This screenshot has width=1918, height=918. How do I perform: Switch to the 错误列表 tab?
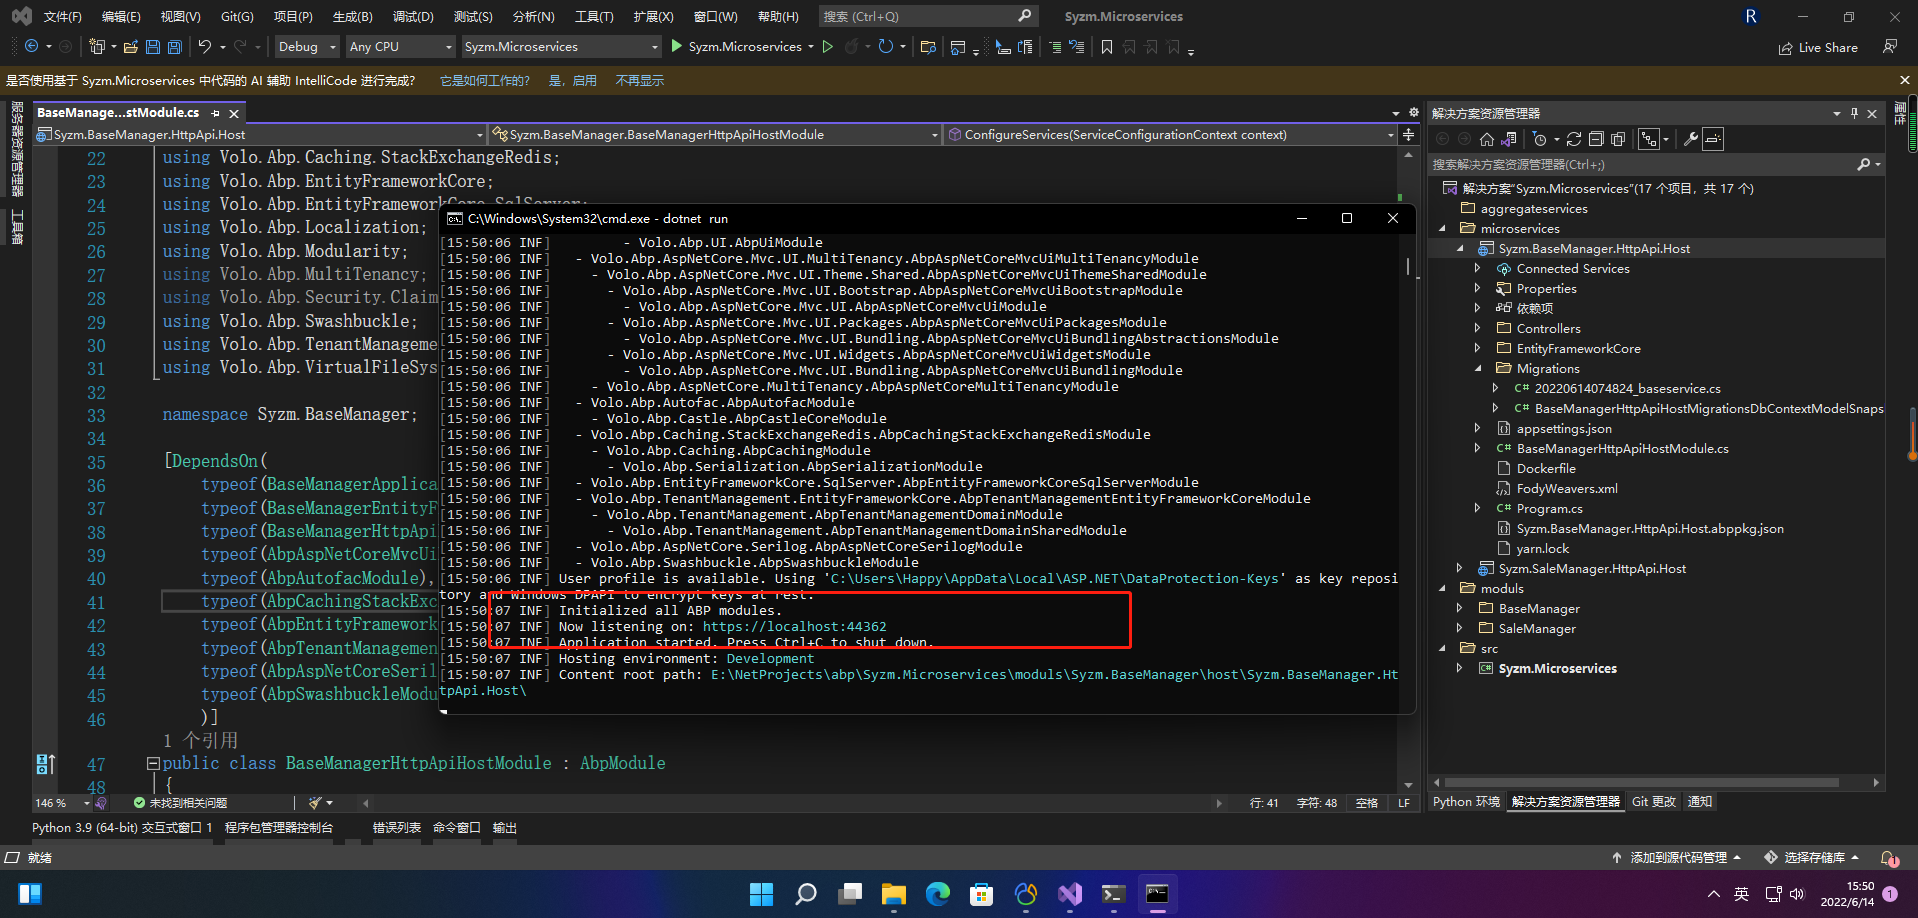pos(397,828)
